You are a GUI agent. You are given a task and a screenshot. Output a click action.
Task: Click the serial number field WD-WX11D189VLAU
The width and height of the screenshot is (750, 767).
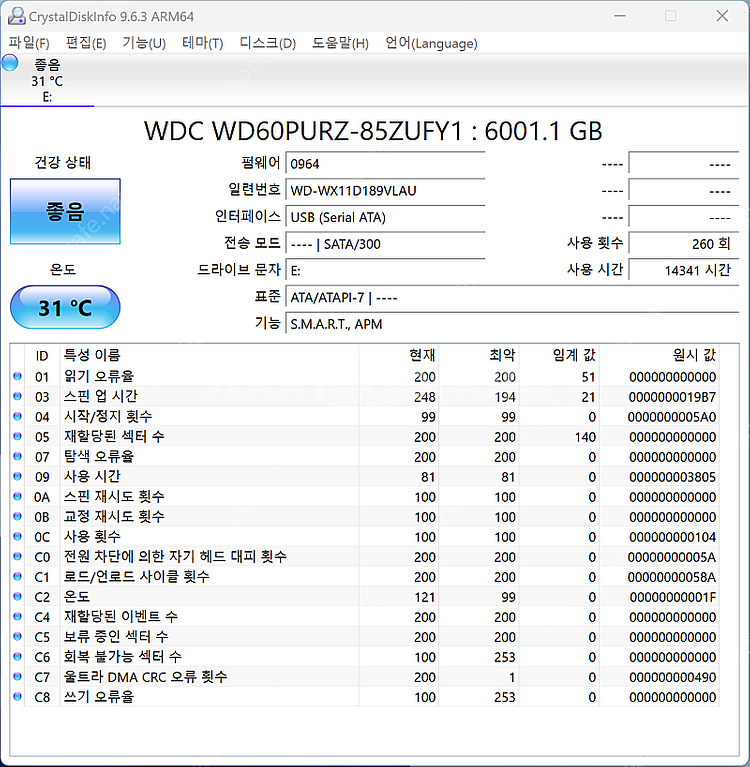(385, 190)
